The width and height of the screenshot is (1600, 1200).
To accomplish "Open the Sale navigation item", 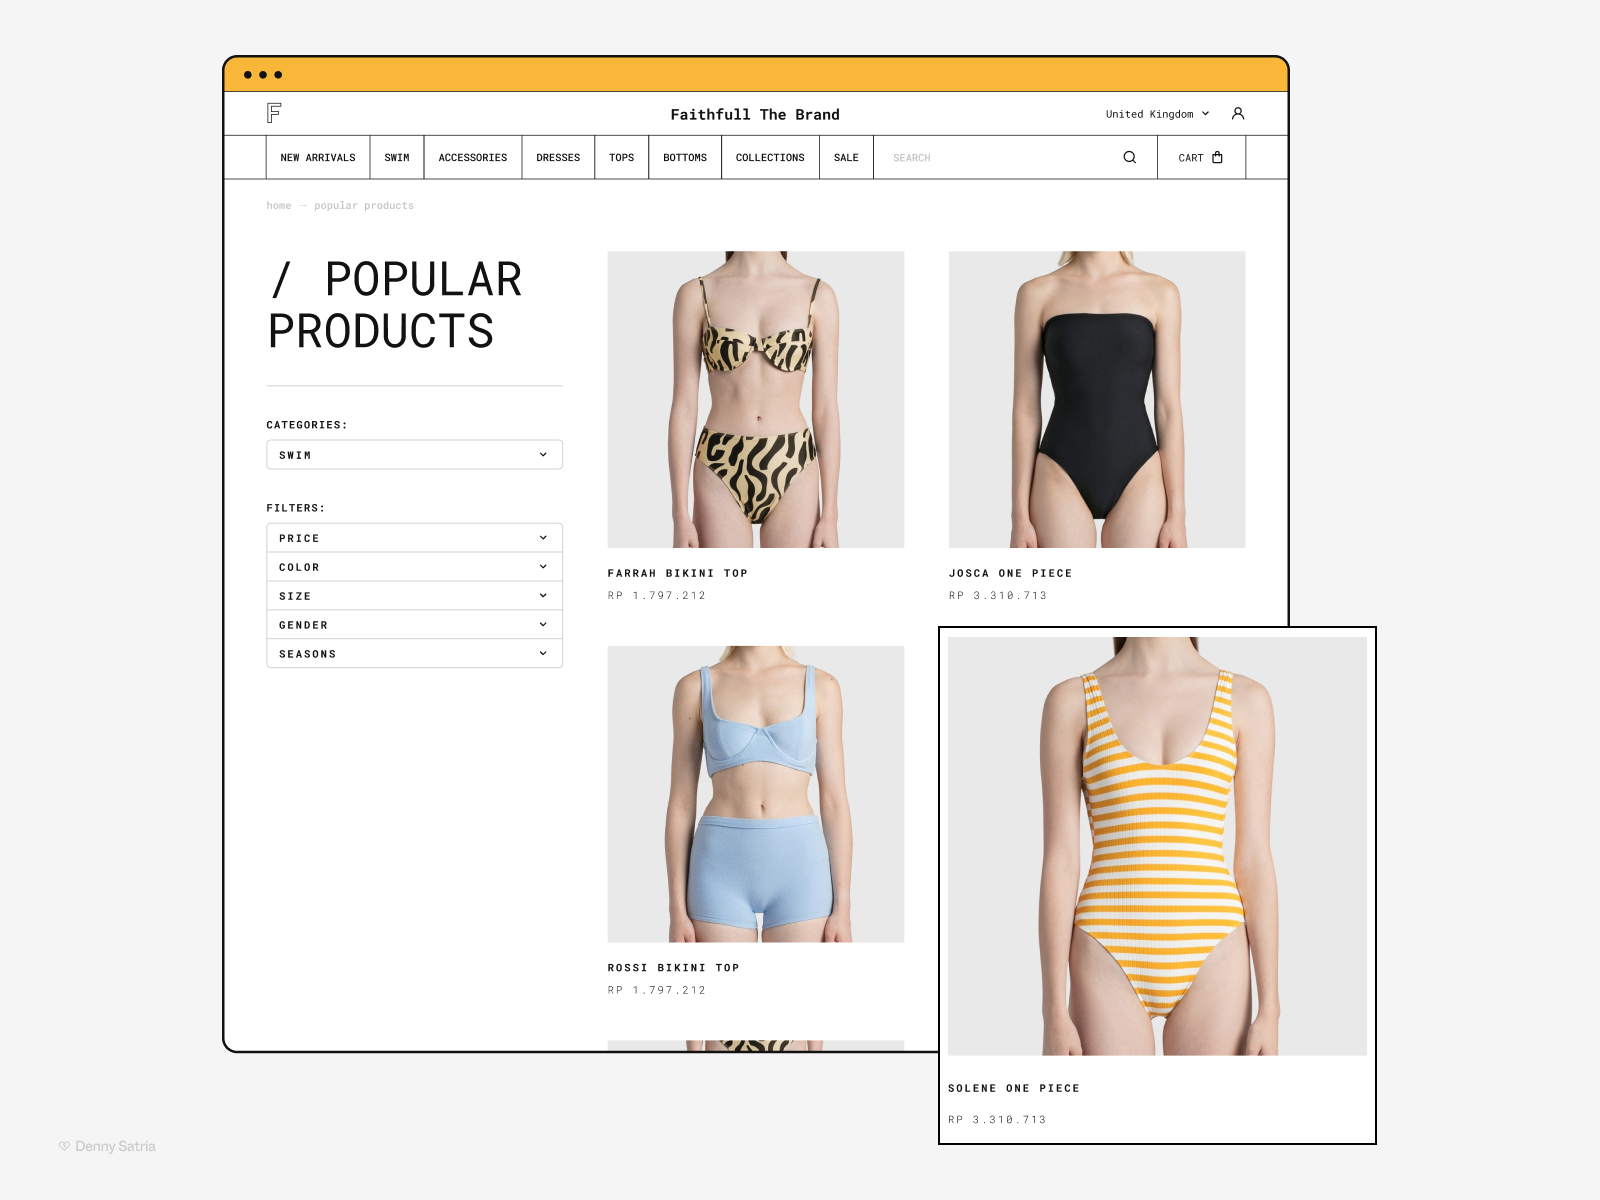I will coord(846,158).
